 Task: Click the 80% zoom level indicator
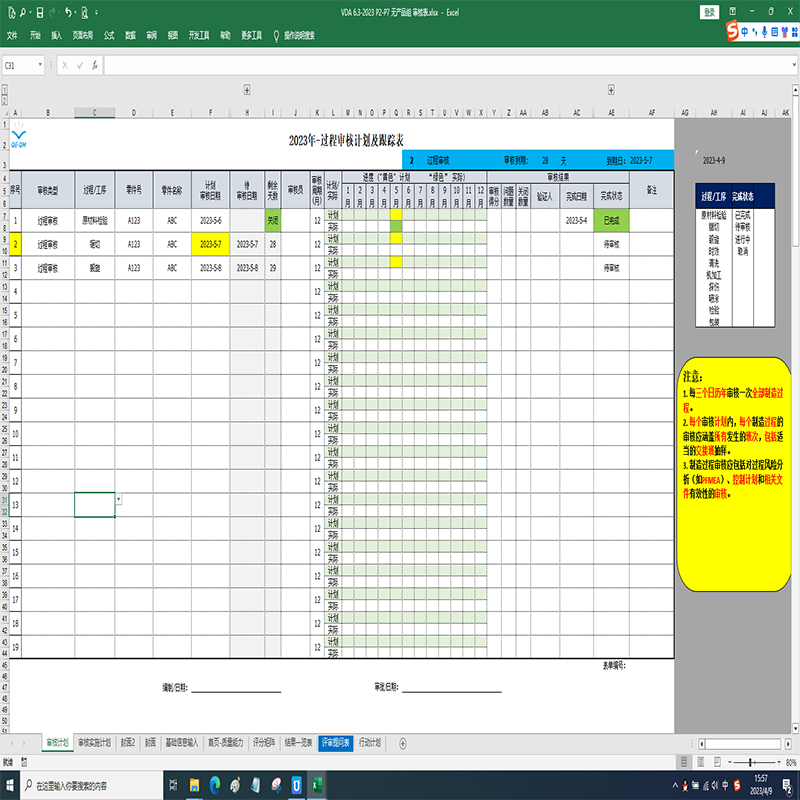791,762
